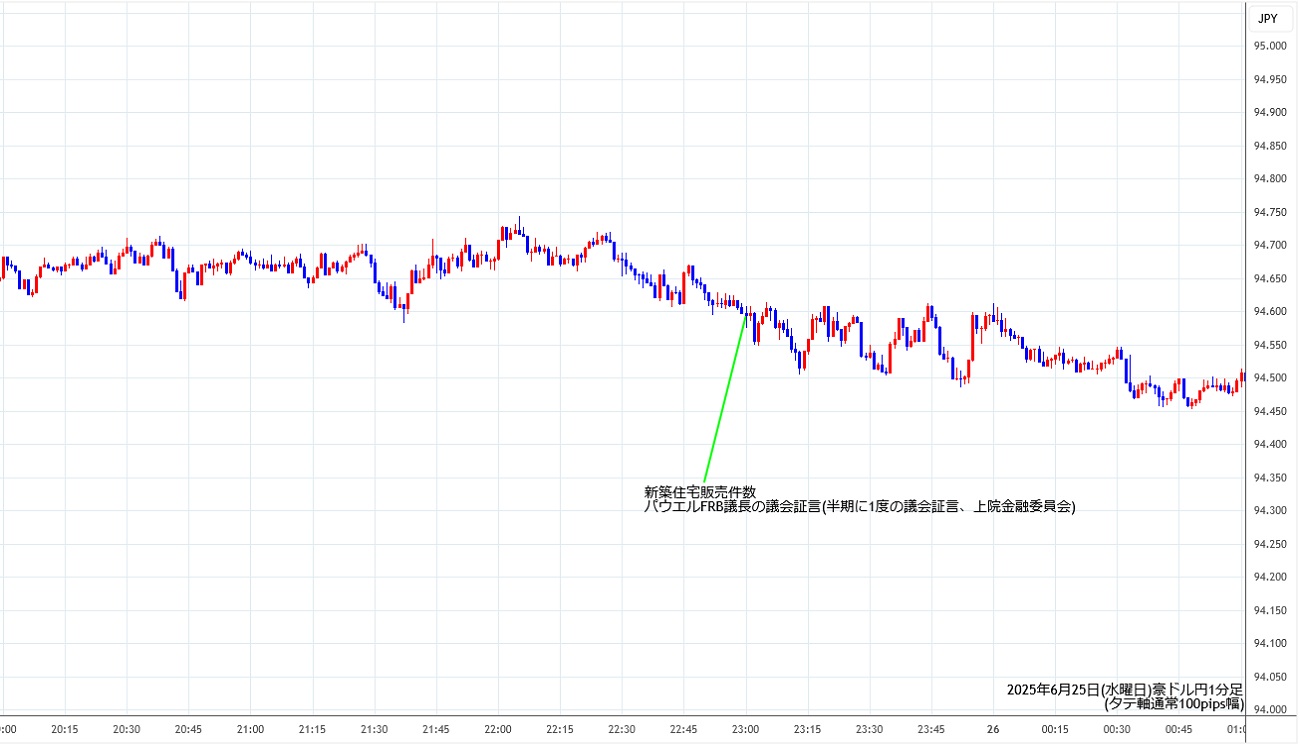This screenshot has height=745, width=1300.
Task: Click the 21:45 time axis label
Action: (436, 729)
